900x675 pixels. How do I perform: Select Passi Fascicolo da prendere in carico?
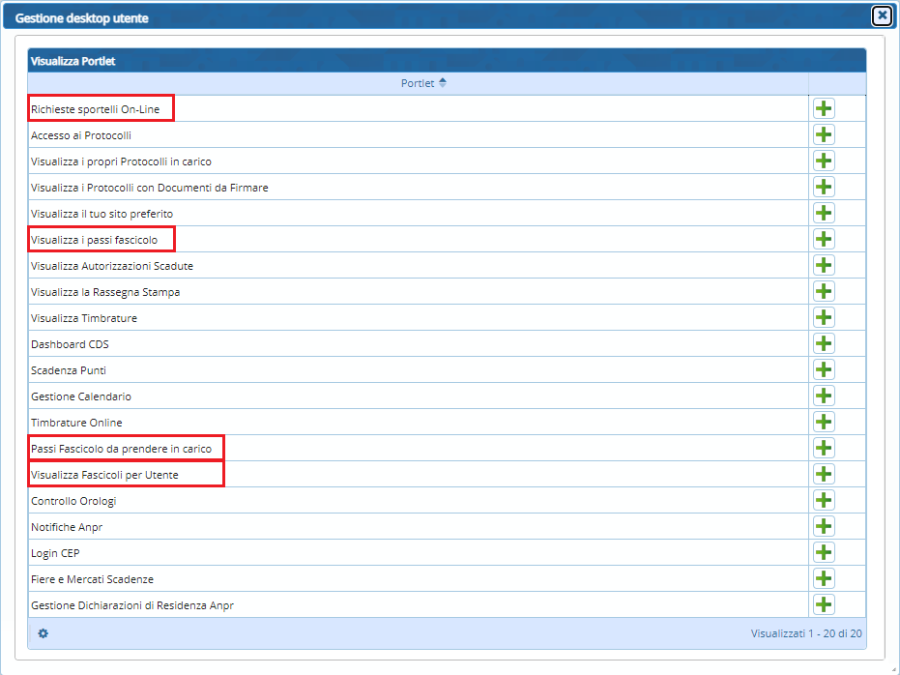(x=121, y=449)
